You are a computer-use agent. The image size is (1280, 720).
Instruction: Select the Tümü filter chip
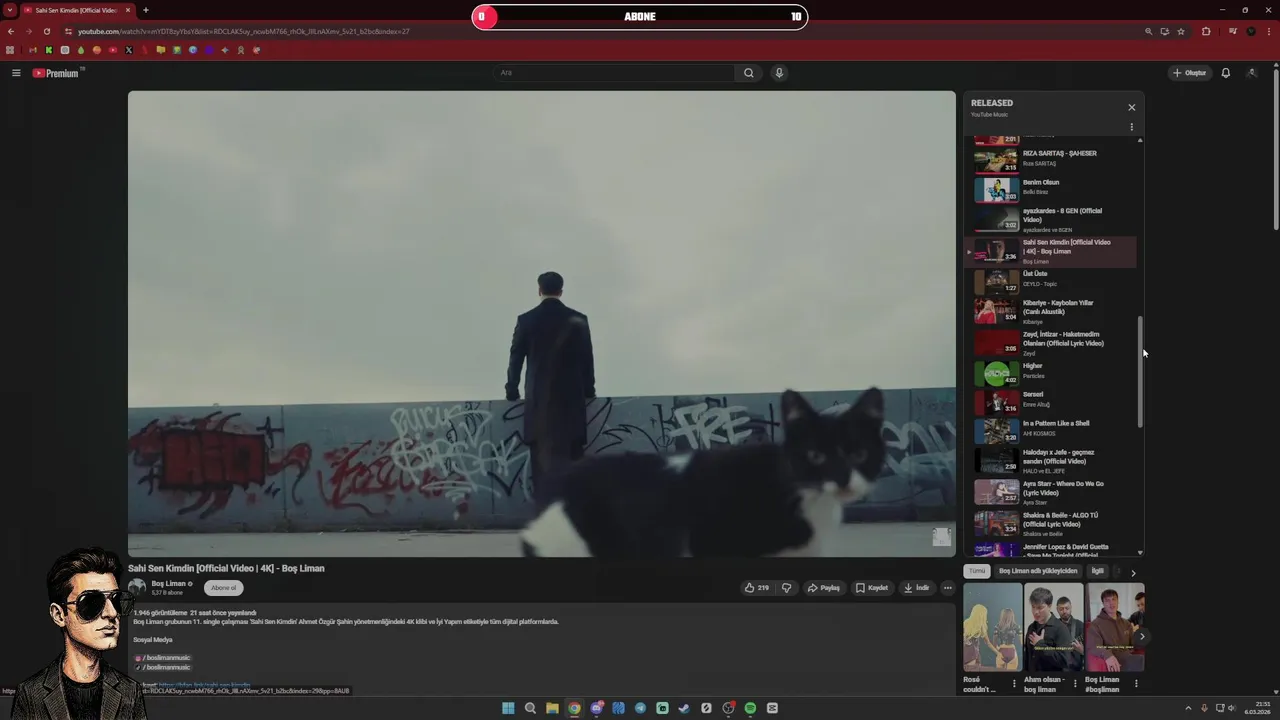pos(977,571)
